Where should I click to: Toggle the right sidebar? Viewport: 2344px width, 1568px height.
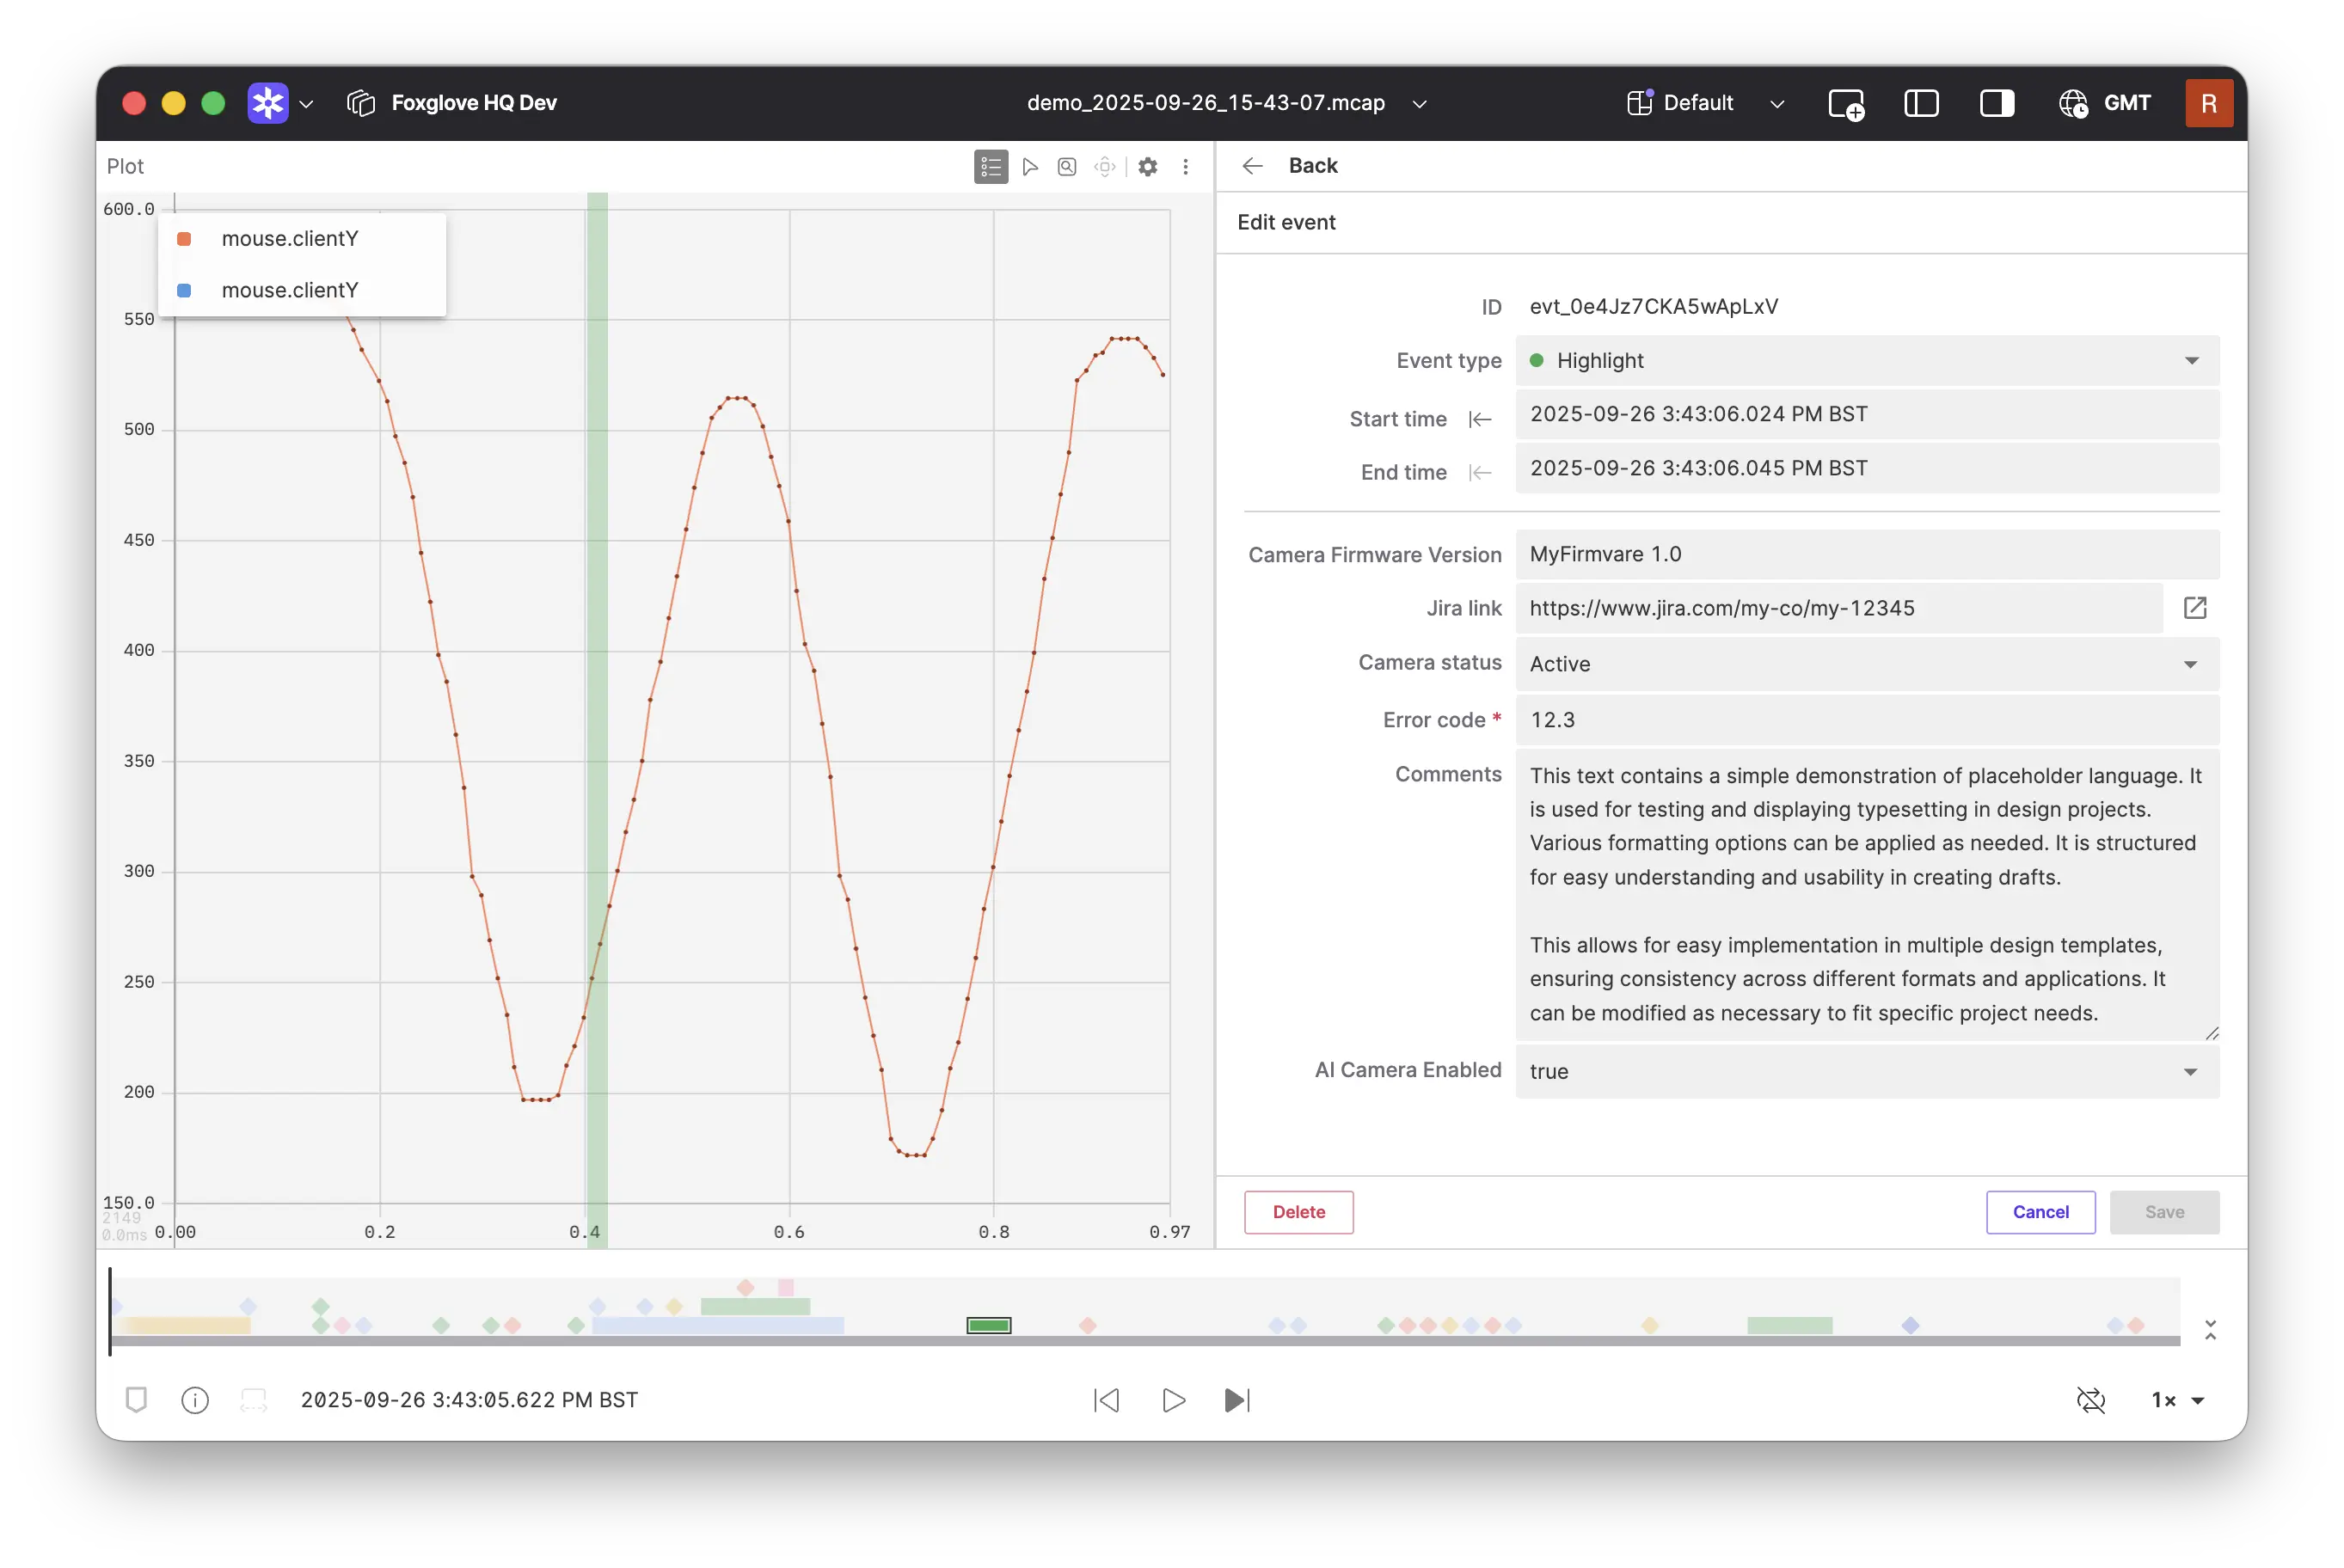click(1996, 104)
